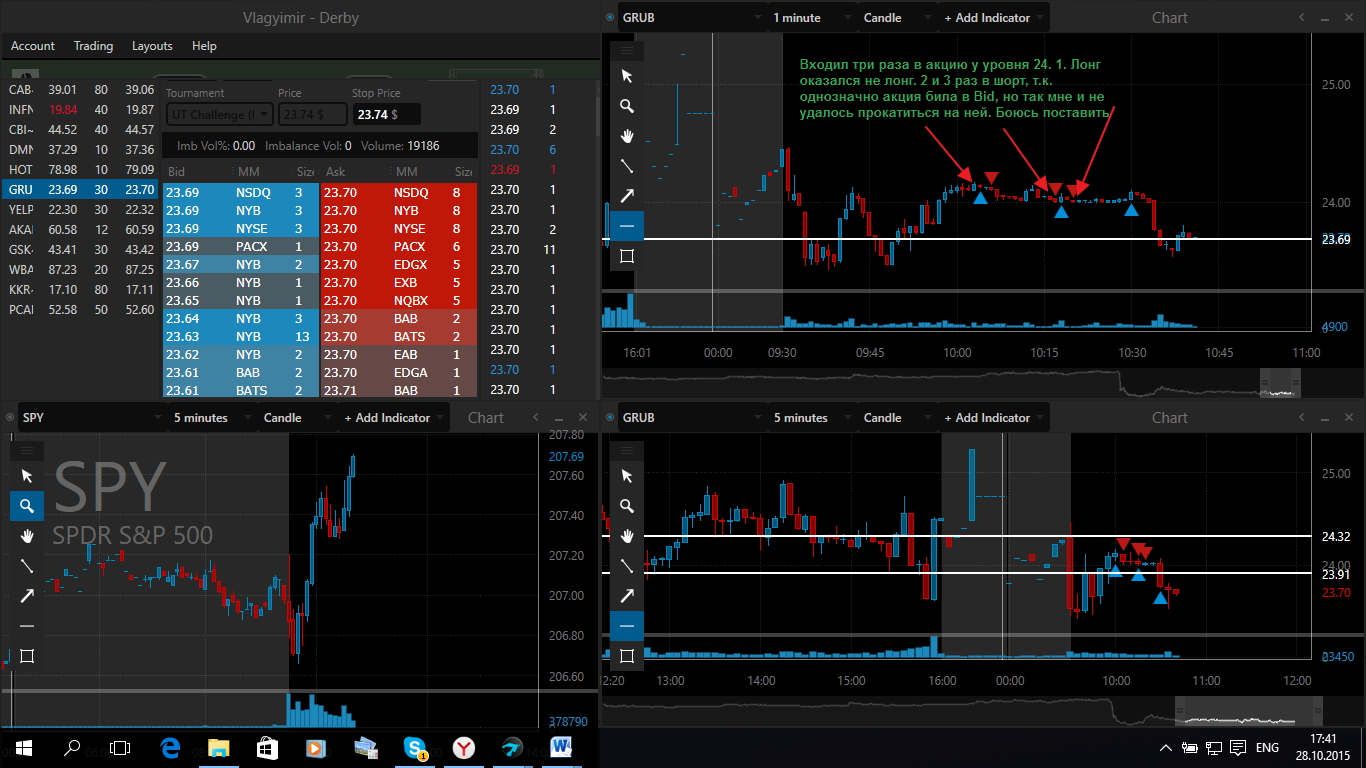Viewport: 1366px width, 768px height.
Task: Open Word from the taskbar
Action: (x=560, y=747)
